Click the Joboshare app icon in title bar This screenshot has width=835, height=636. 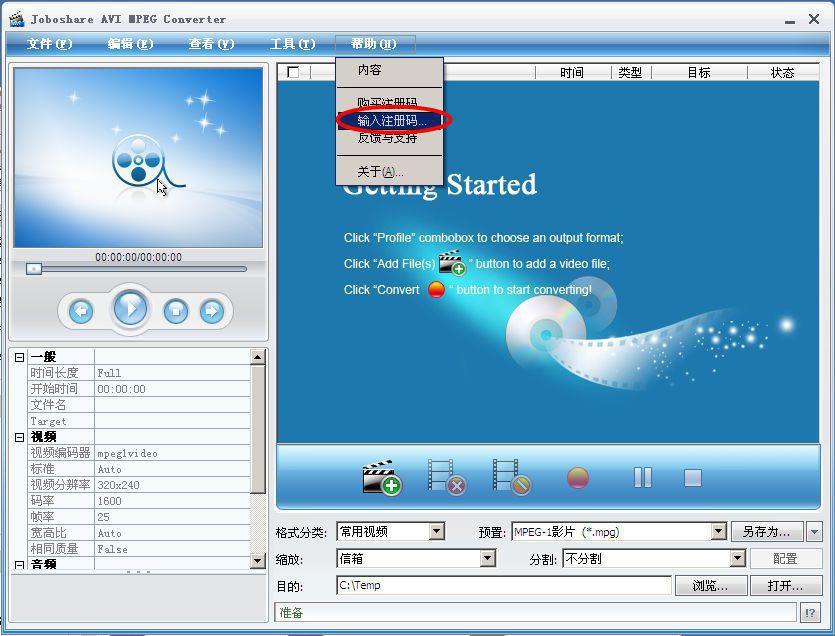(x=17, y=19)
